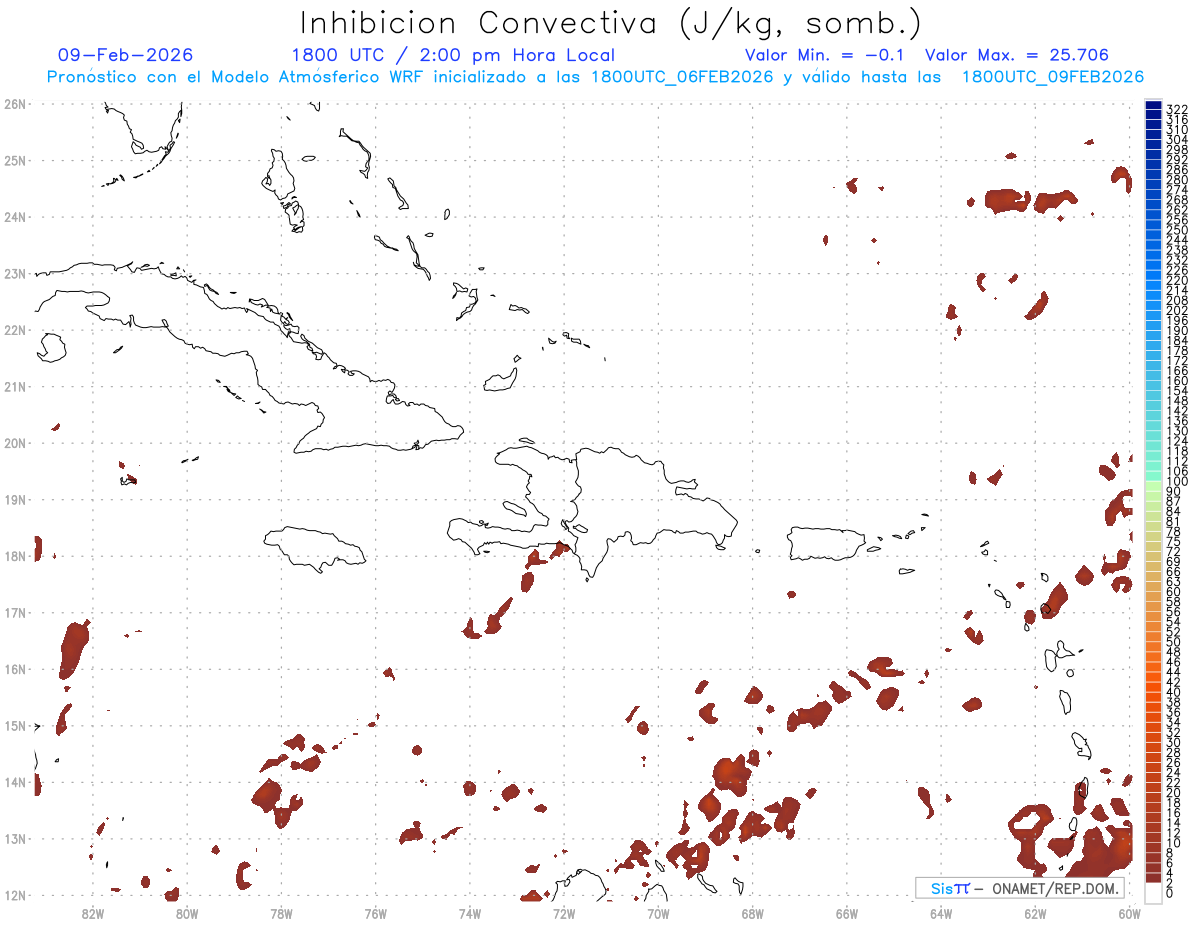Click the "15N" latitude label
This screenshot has height=927, width=1200.
click(15, 725)
